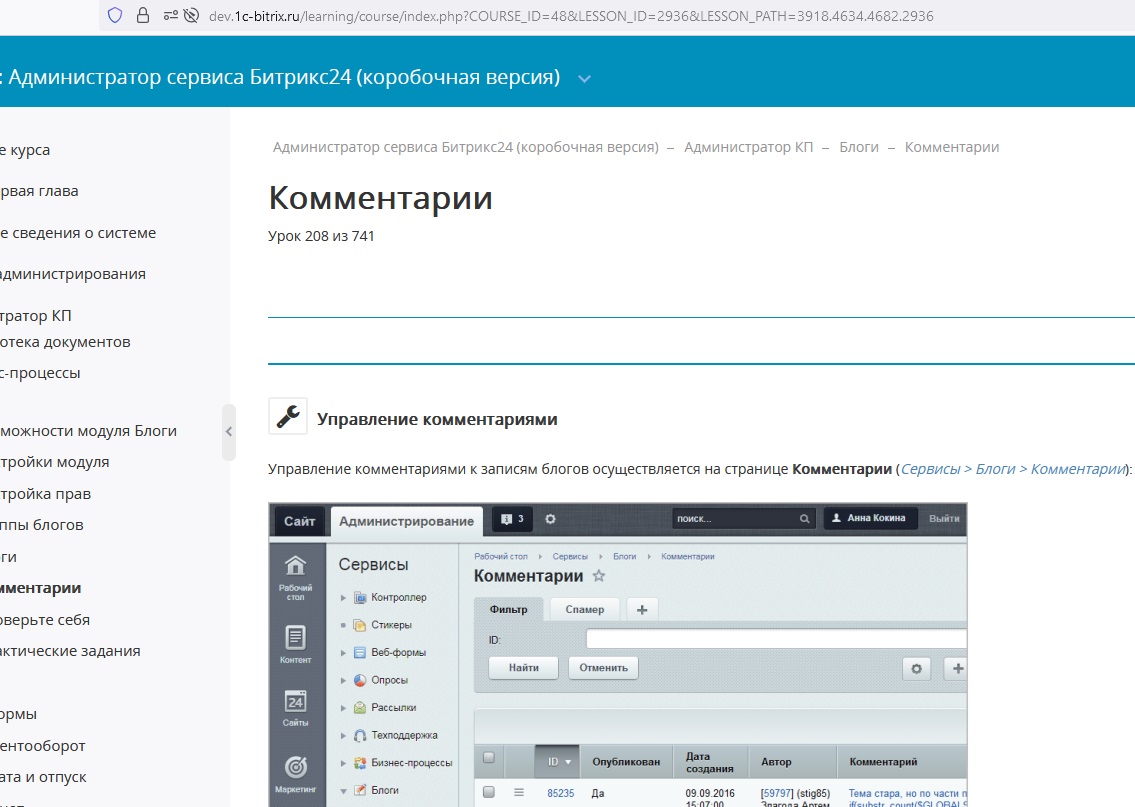Click the browser address bar URL
The image size is (1135, 807).
[571, 16]
